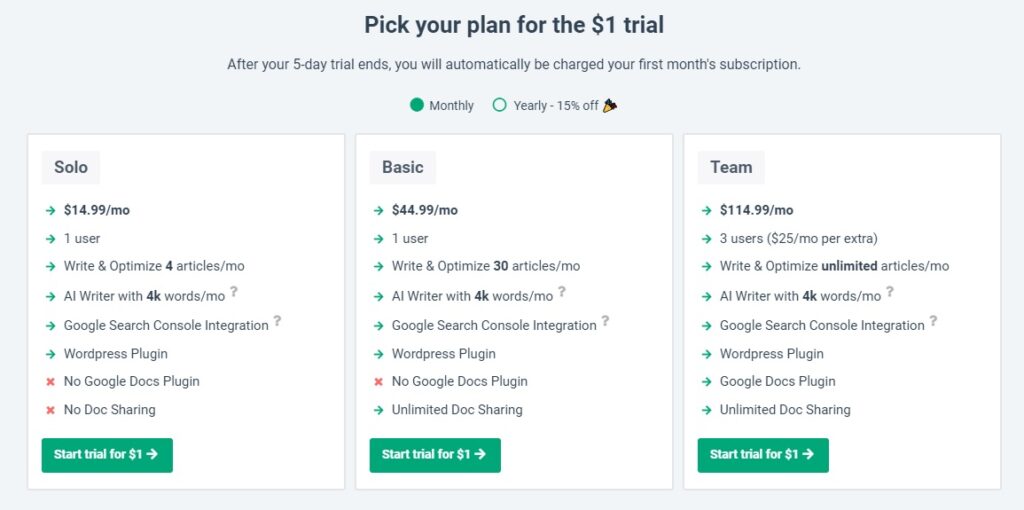The height and width of the screenshot is (510, 1024).
Task: Click the Yearly - 15% off label
Action: pos(556,105)
